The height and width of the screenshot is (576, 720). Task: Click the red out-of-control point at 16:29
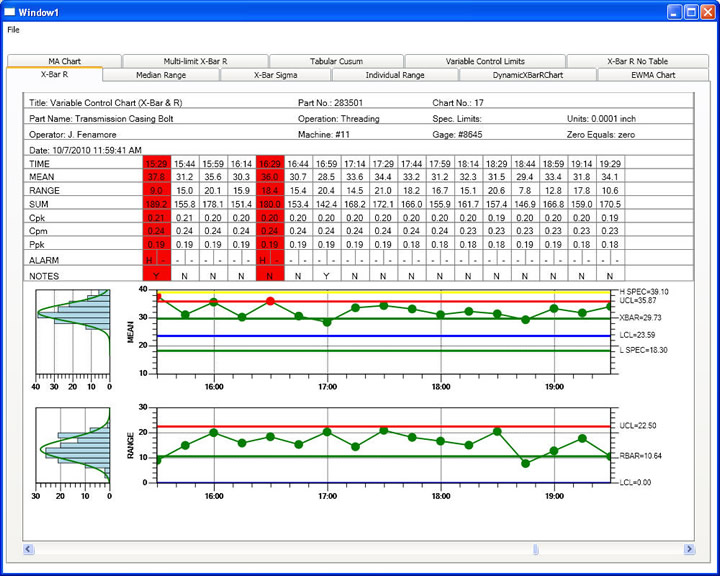pos(270,301)
